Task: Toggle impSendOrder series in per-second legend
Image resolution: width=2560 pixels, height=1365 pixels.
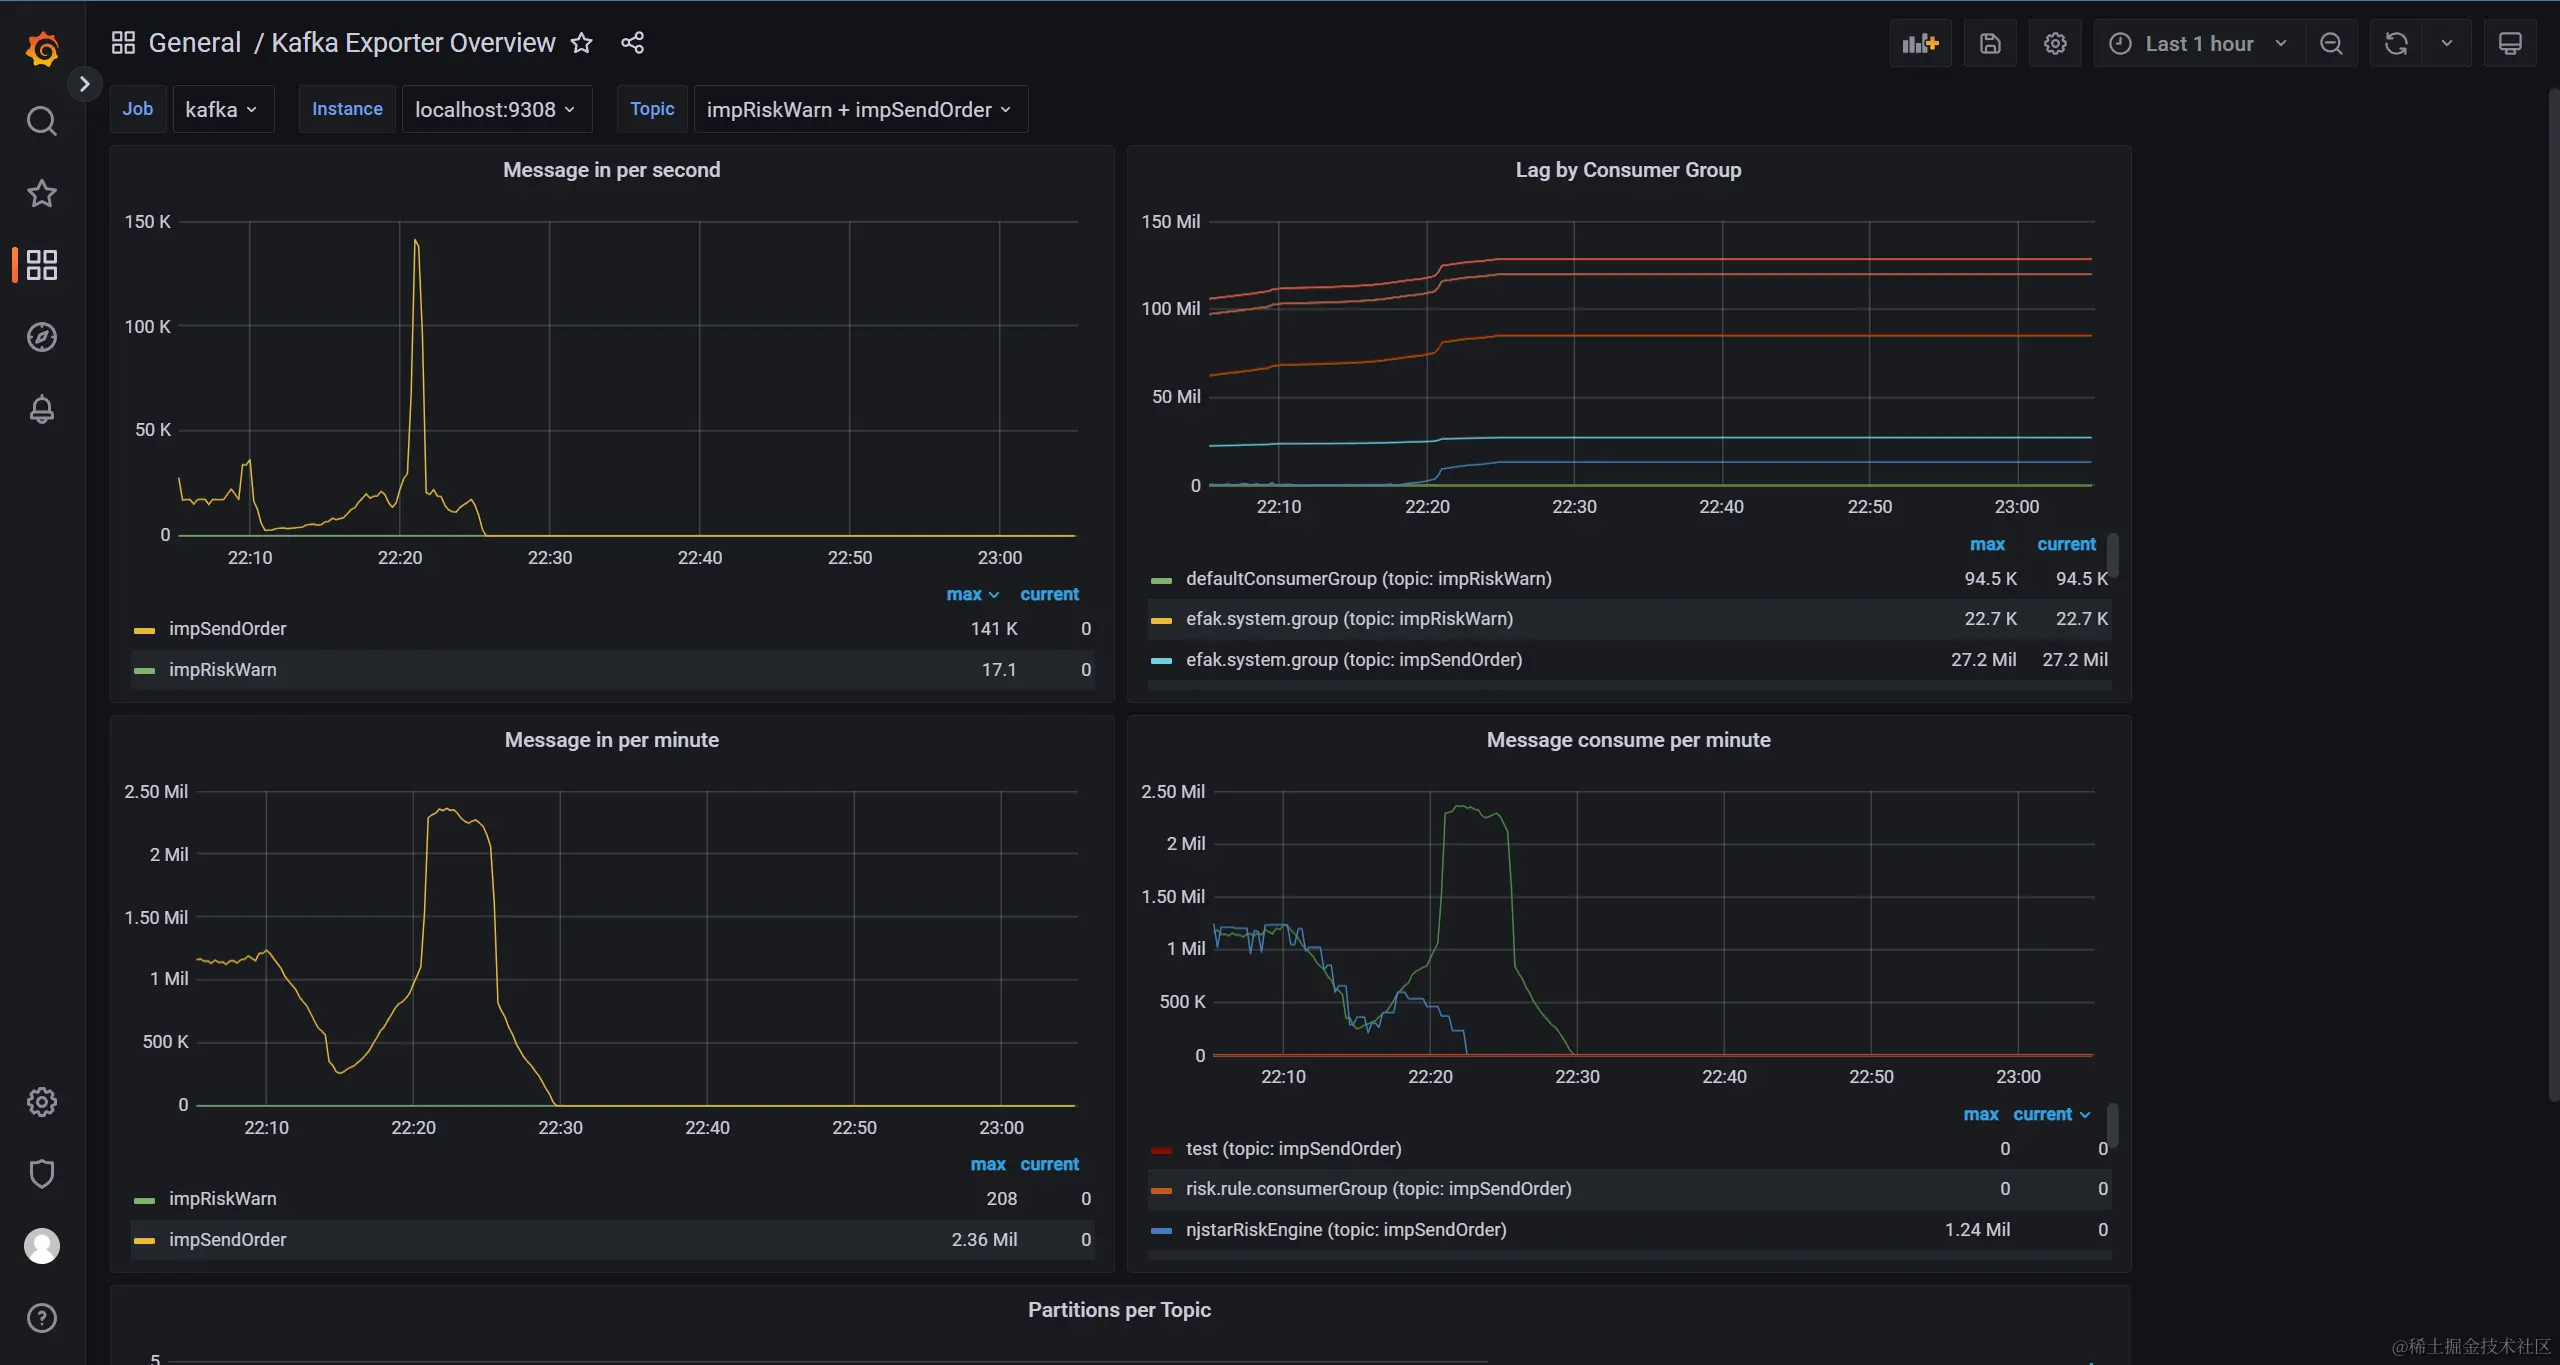Action: click(x=227, y=629)
